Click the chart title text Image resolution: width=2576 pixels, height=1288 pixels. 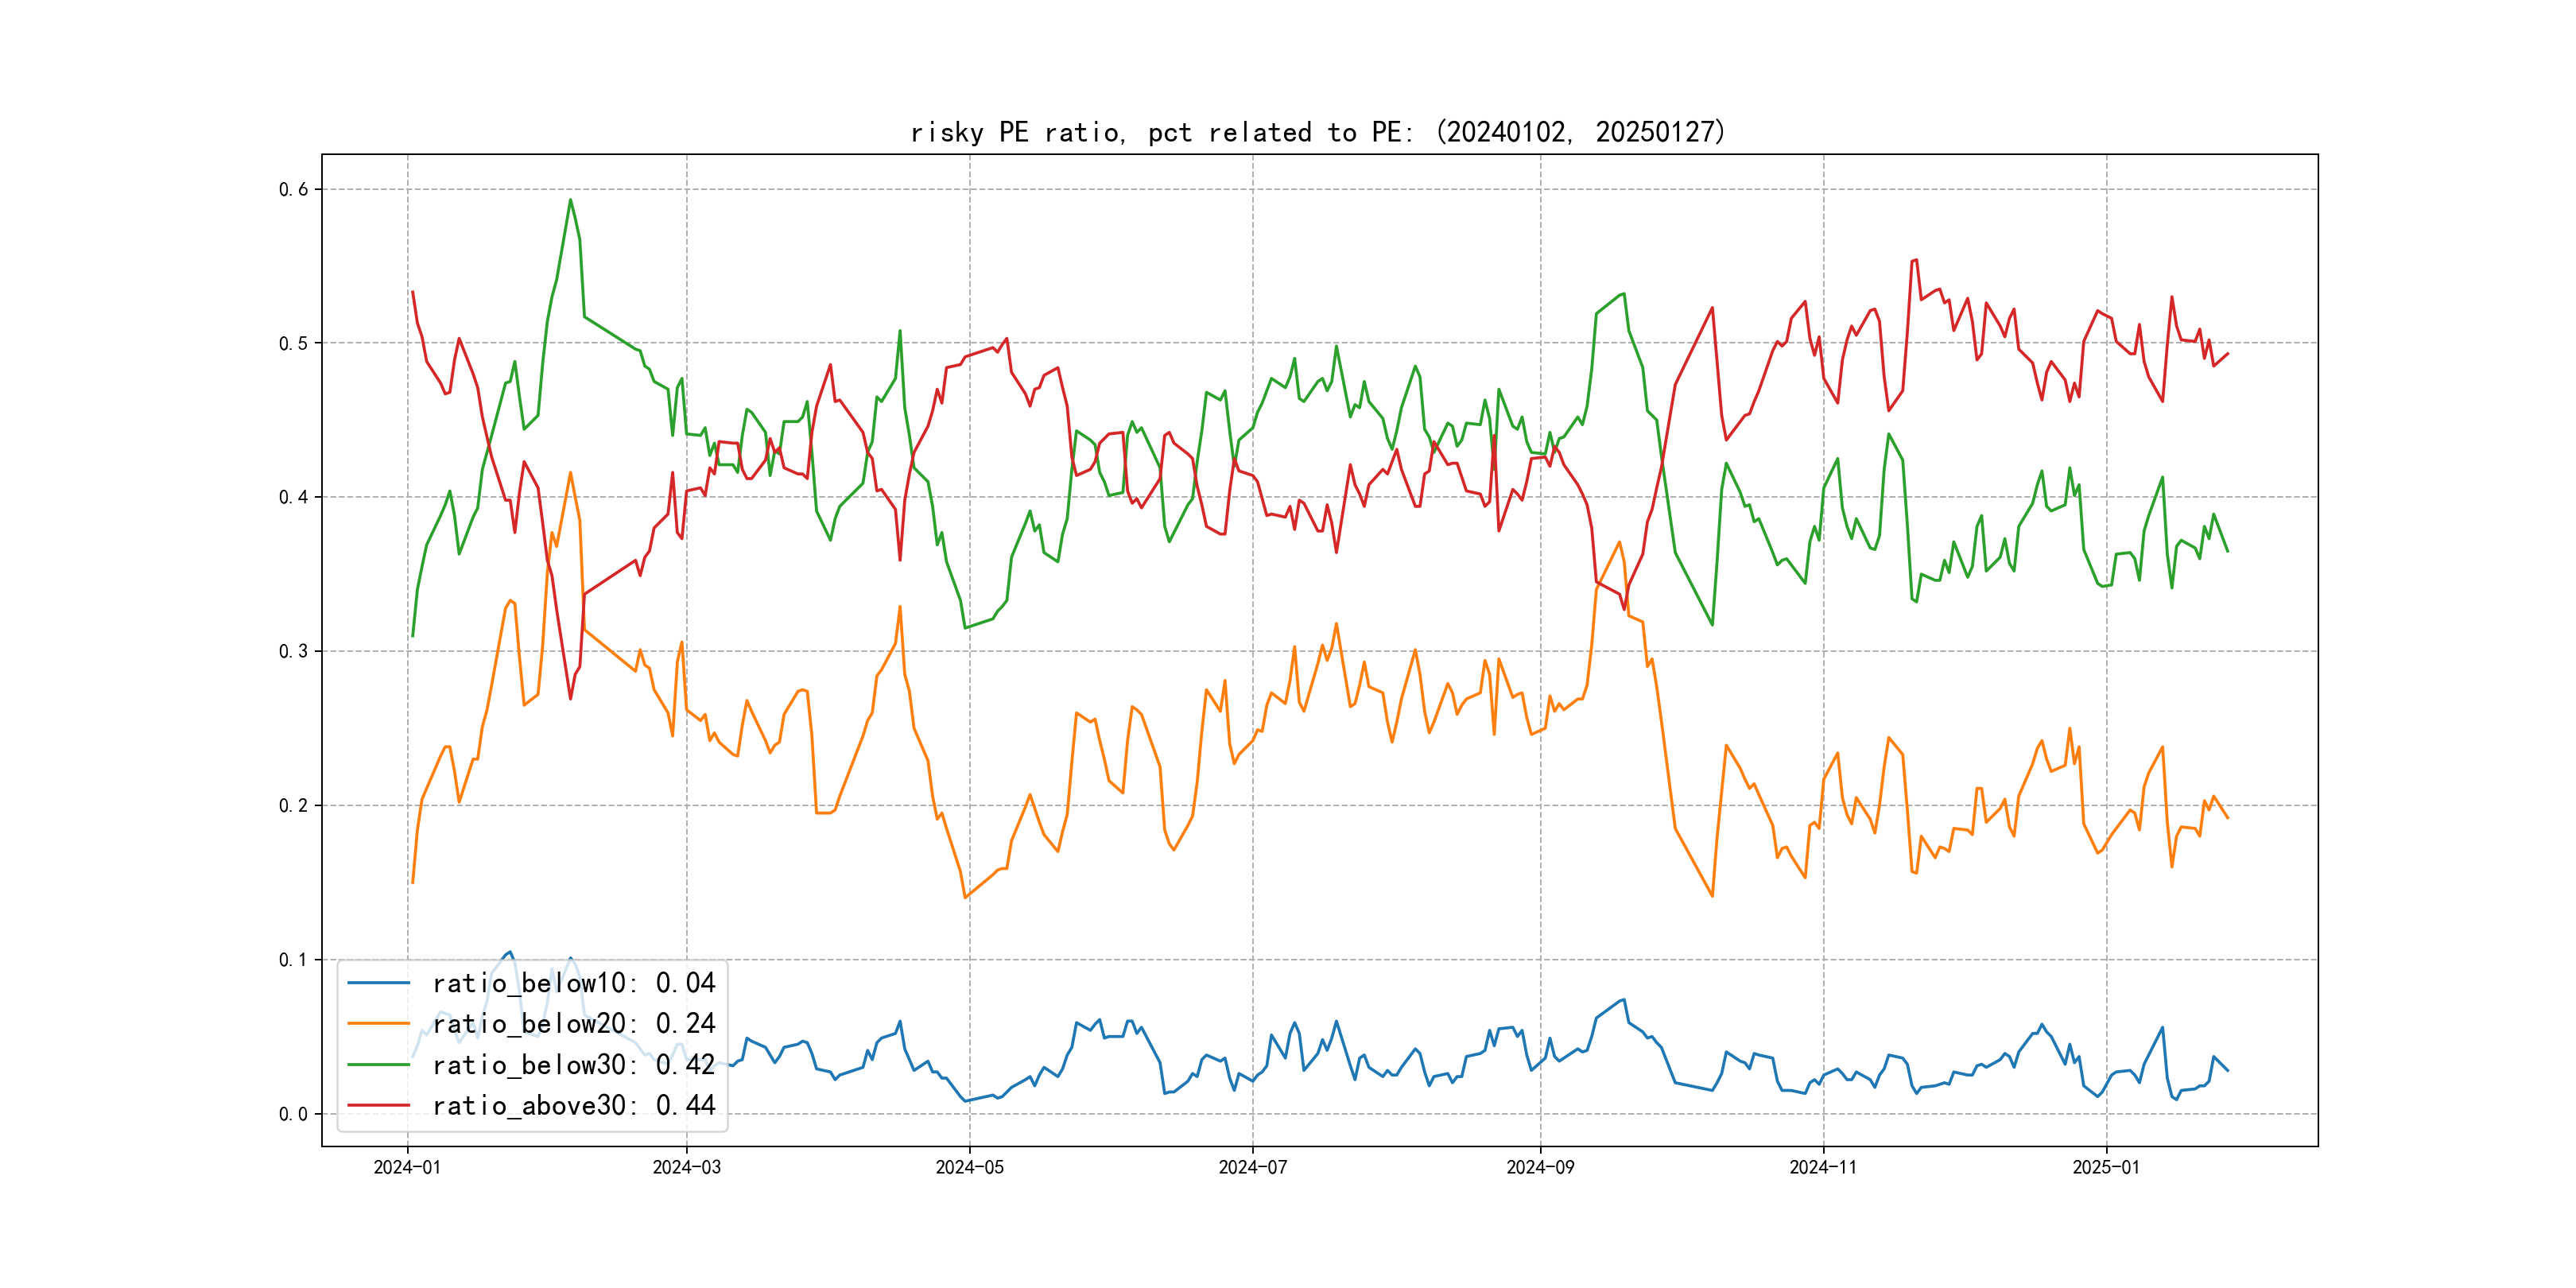pos(1318,132)
